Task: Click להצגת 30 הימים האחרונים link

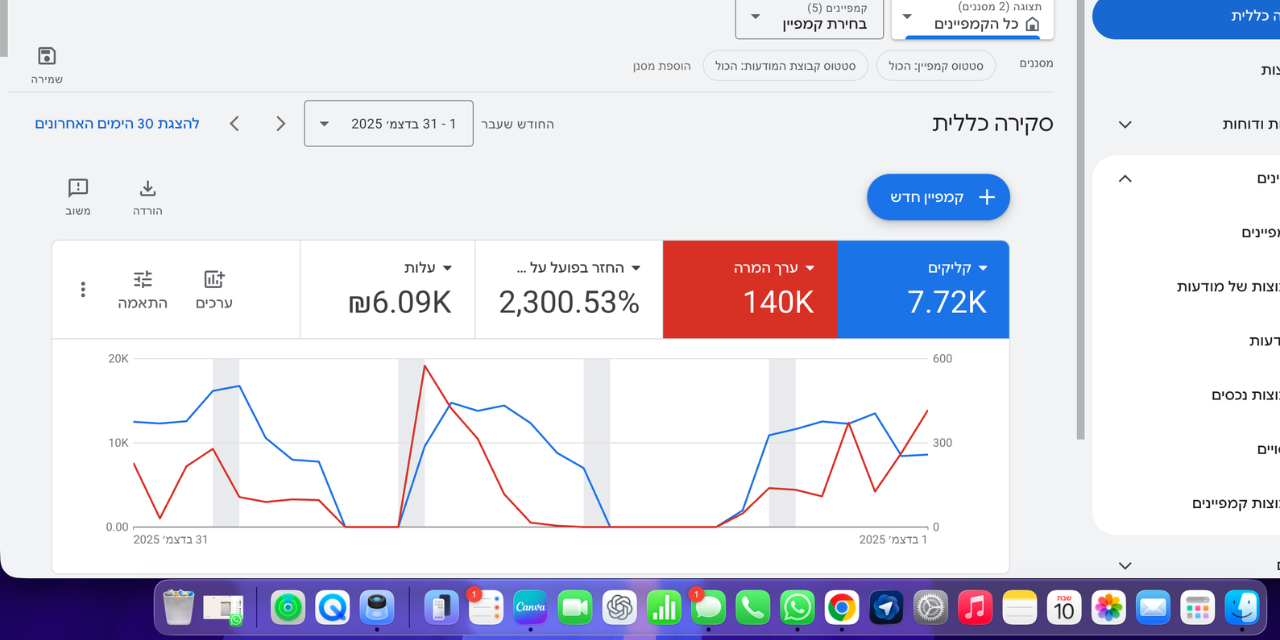Action: 117,124
